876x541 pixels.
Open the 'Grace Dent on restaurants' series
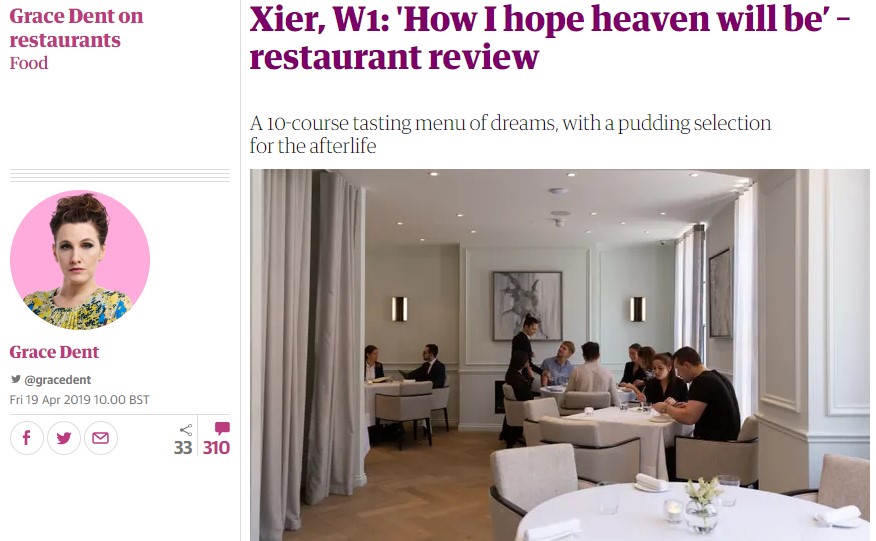[x=76, y=28]
